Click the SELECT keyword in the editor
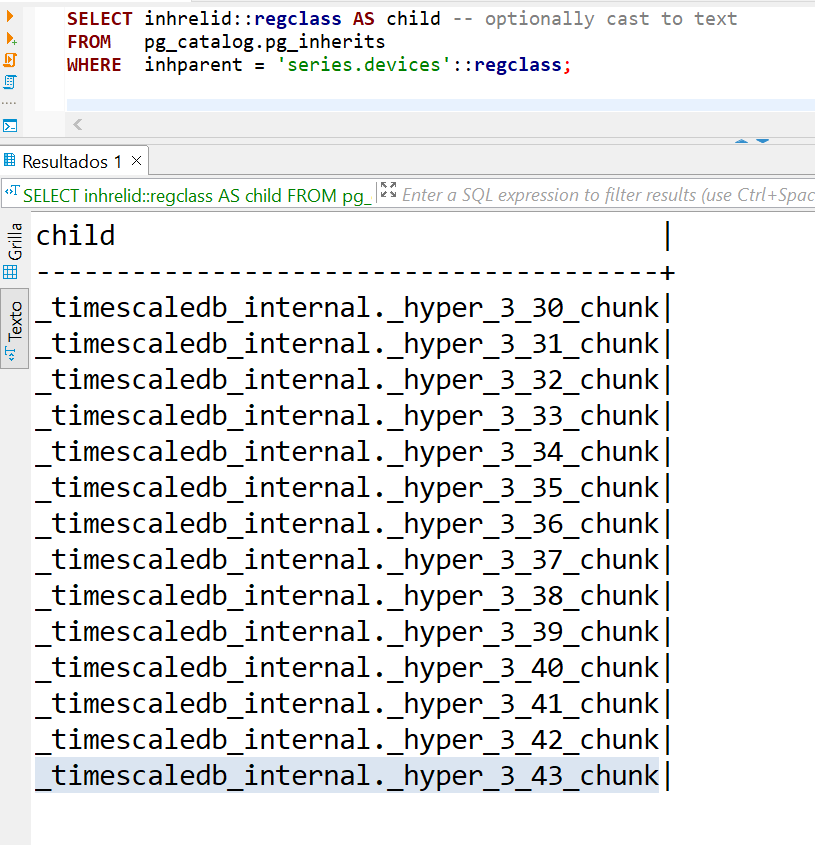Screen dimensions: 815x845 coord(100,19)
